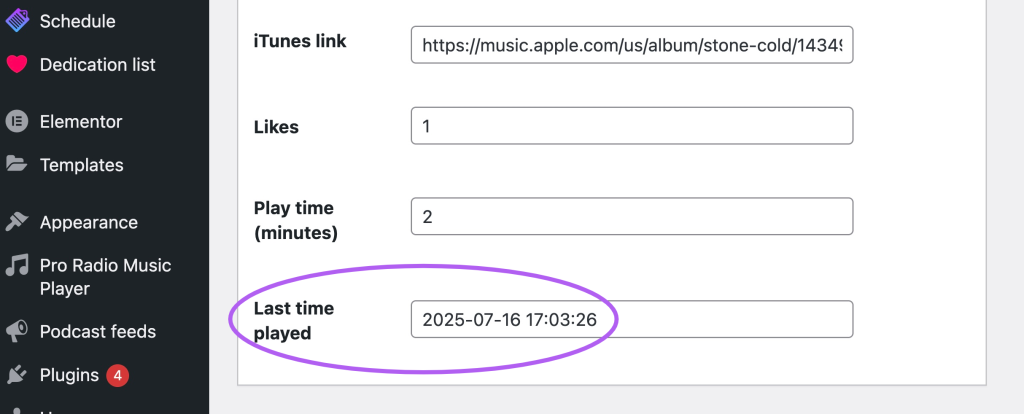Click the pink heart Dedication icon
Image resolution: width=1024 pixels, height=414 pixels.
(17, 65)
